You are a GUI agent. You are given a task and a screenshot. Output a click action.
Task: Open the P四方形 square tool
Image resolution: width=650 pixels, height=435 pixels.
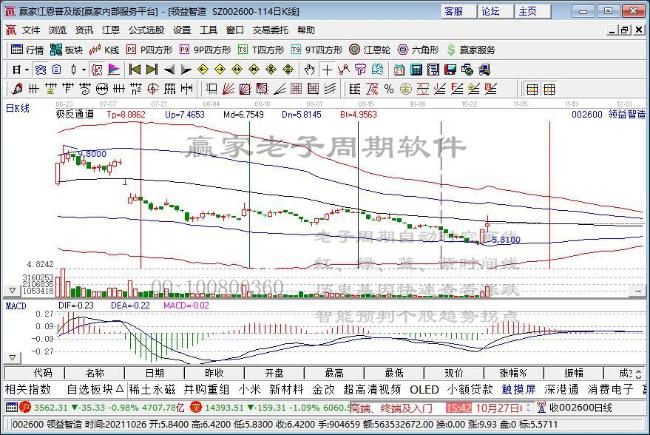(149, 50)
